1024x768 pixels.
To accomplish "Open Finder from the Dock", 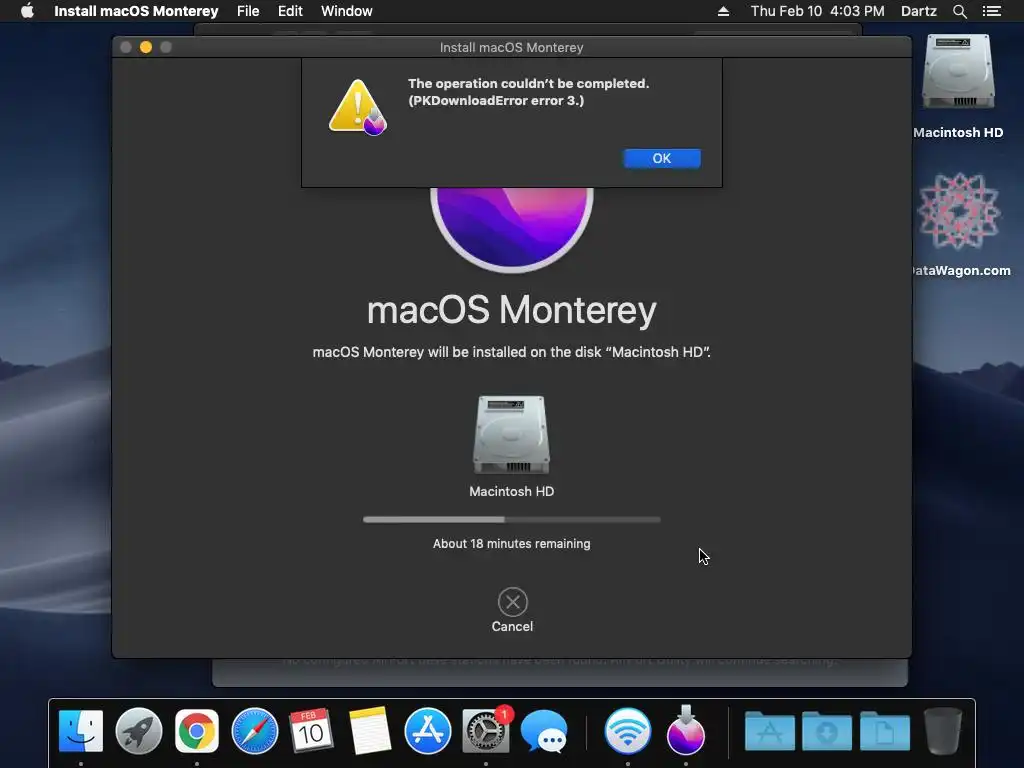I will 80,731.
